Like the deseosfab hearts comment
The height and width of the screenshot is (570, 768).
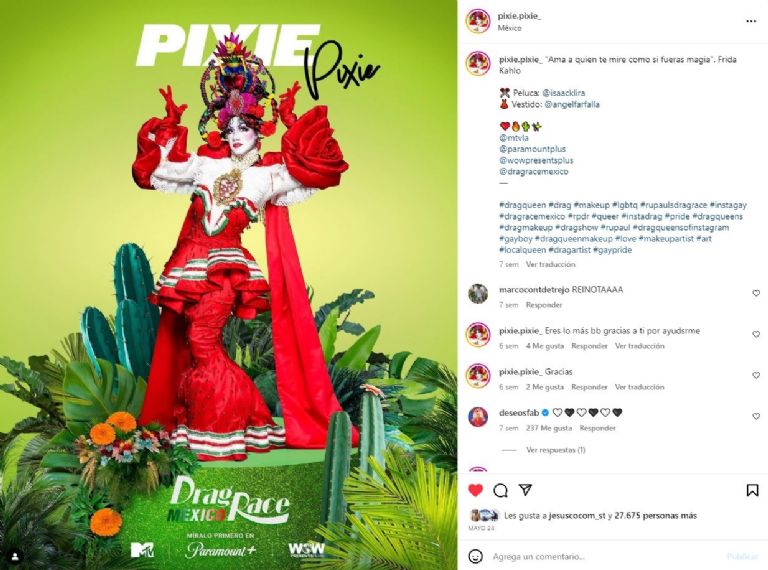[756, 416]
